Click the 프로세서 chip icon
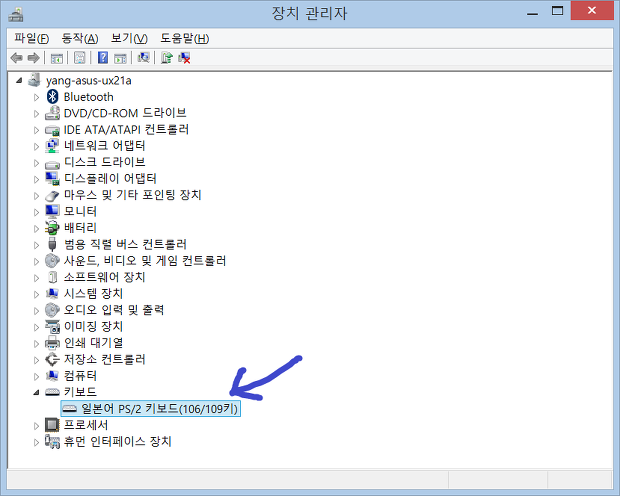This screenshot has width=620, height=496. point(52,425)
